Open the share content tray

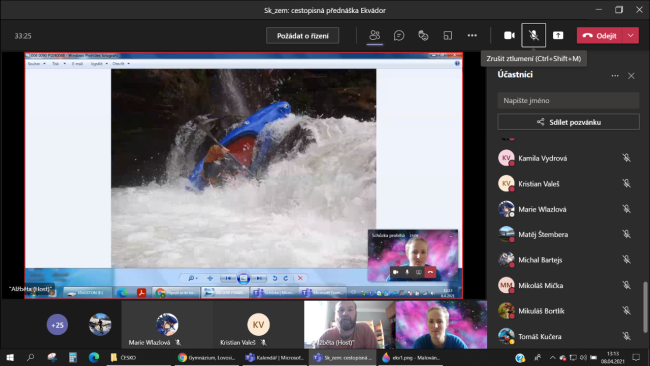[558, 36]
